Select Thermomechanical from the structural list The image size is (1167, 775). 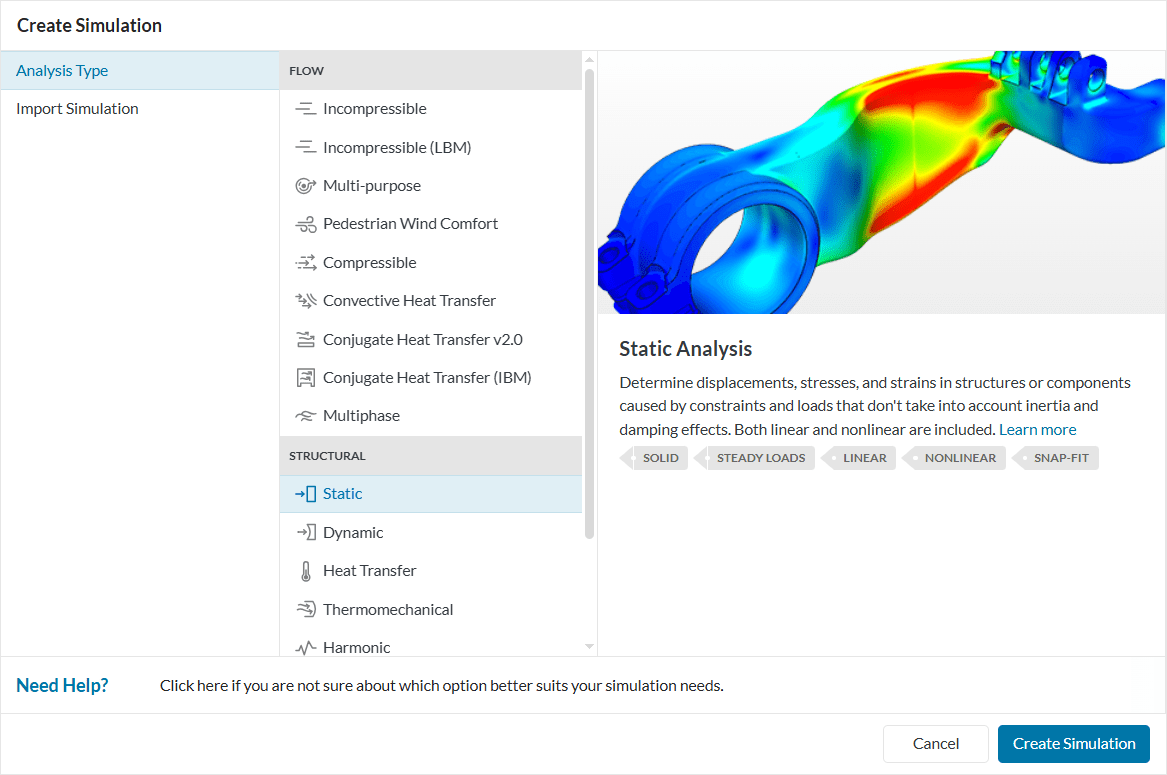pos(387,610)
